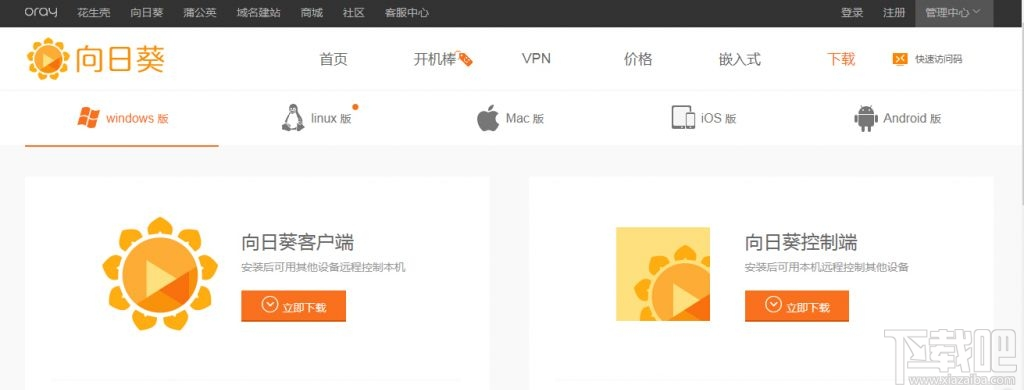
Task: Switch to iOS 版 tab
Action: pyautogui.click(x=718, y=119)
